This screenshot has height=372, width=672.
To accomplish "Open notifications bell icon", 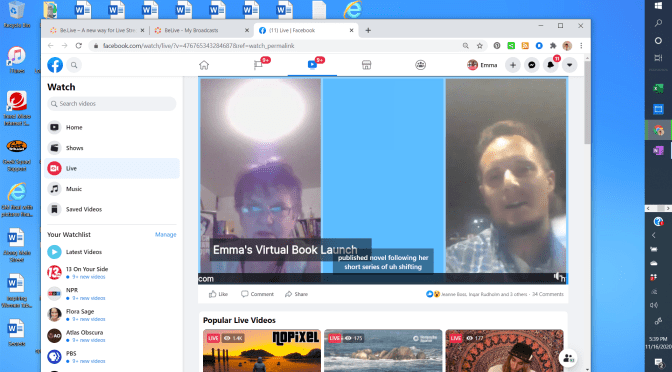I will (551, 65).
